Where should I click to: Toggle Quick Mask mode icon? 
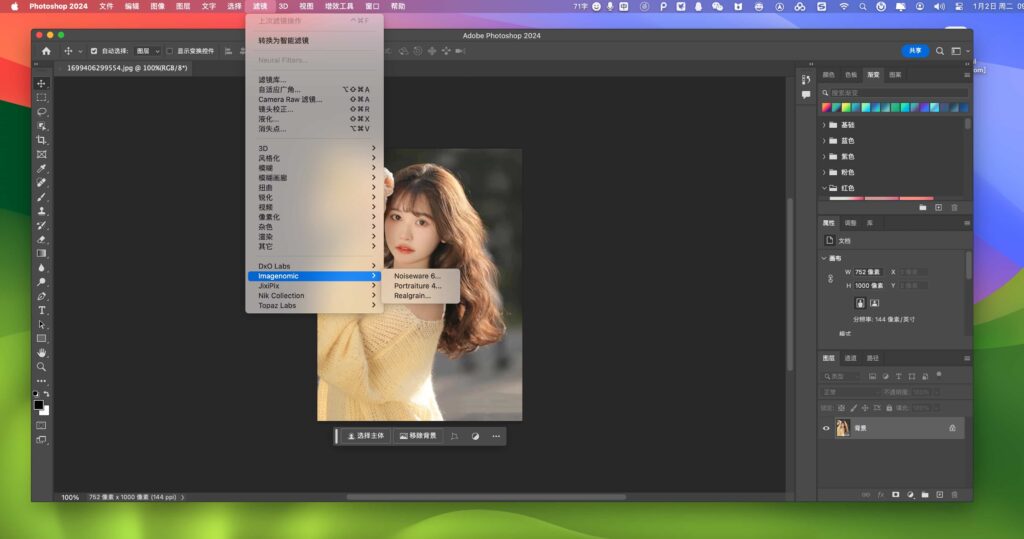(x=41, y=425)
